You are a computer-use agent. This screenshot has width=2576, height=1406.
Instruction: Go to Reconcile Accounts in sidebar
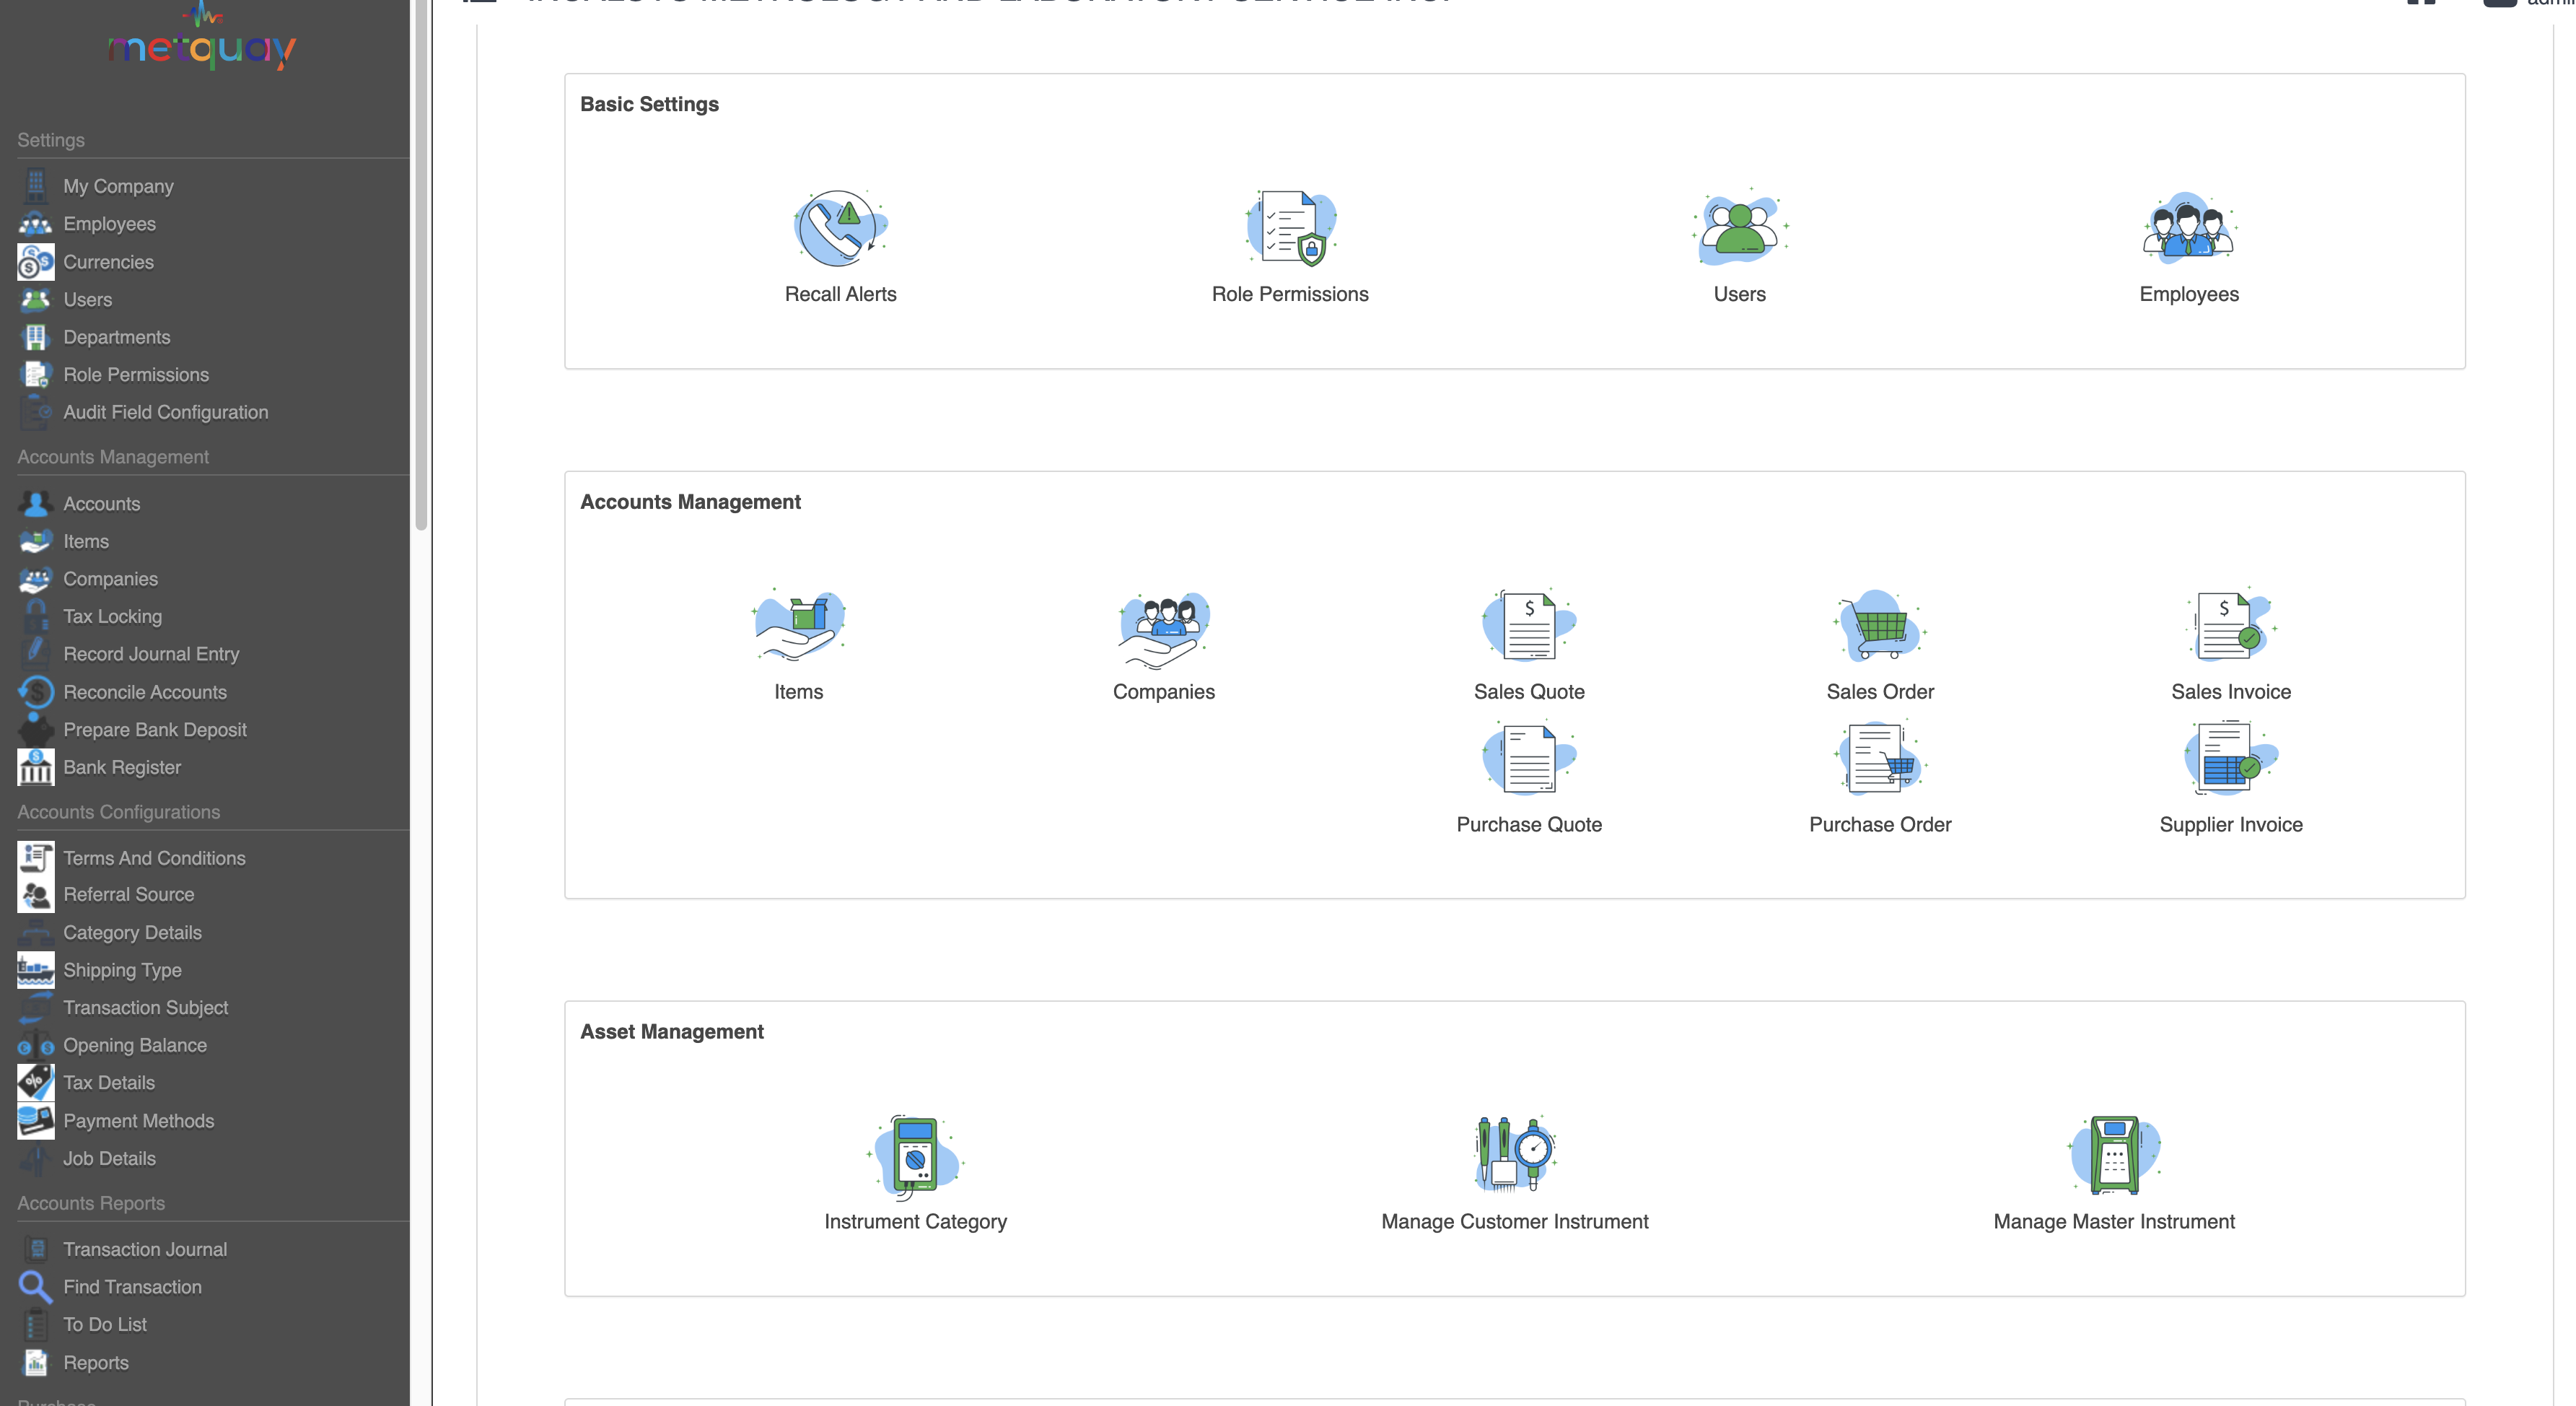(x=144, y=692)
